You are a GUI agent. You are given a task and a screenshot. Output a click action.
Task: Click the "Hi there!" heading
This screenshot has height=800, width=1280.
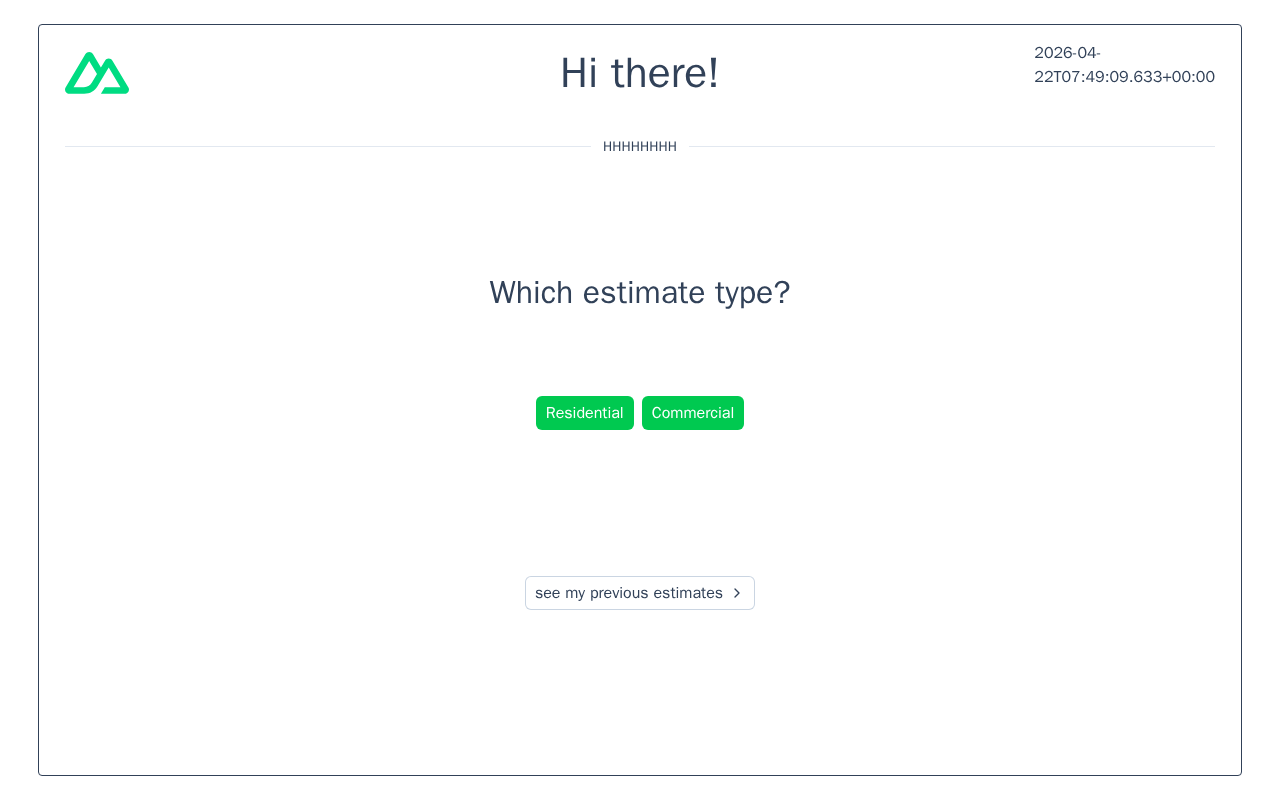point(639,73)
